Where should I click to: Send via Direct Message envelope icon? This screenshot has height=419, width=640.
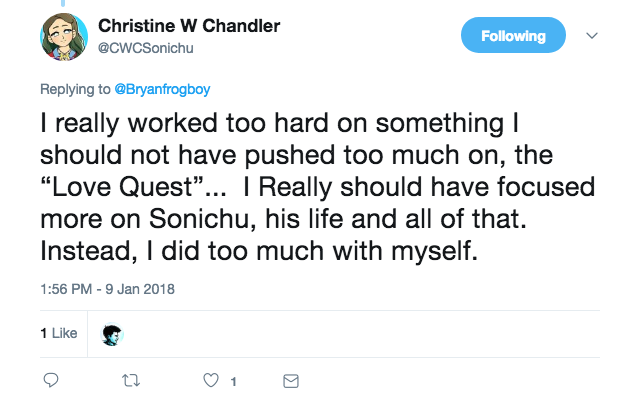[291, 381]
